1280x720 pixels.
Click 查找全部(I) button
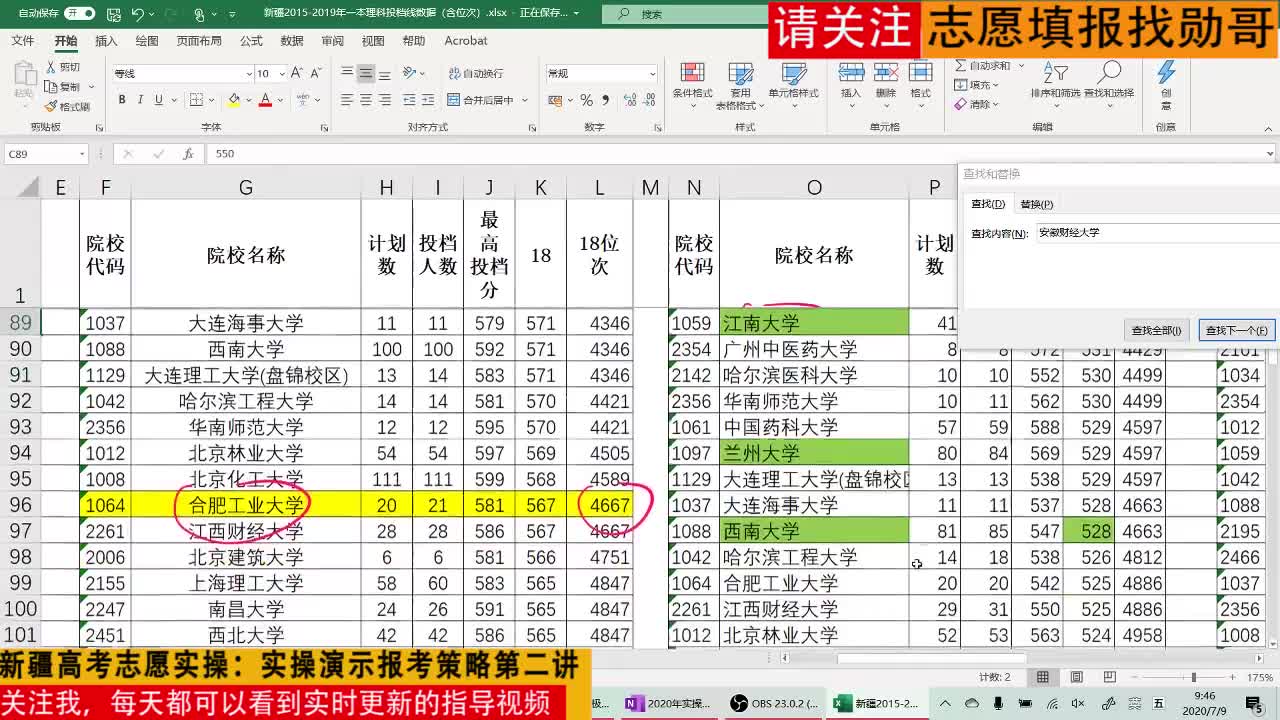pyautogui.click(x=1156, y=330)
